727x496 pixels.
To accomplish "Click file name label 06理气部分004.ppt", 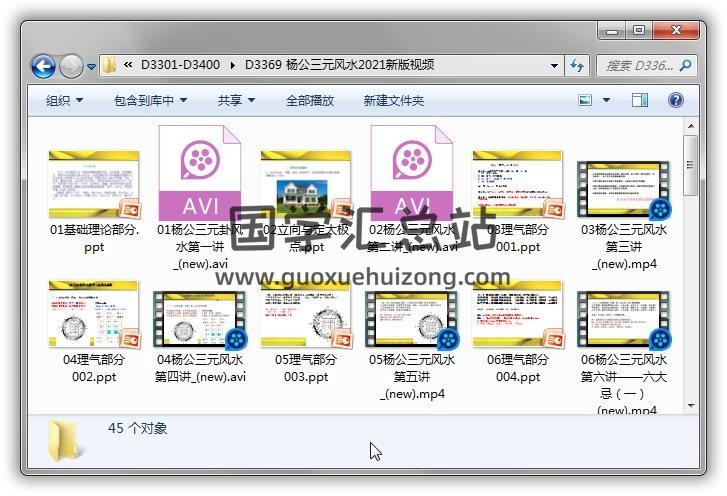I will click(x=518, y=368).
